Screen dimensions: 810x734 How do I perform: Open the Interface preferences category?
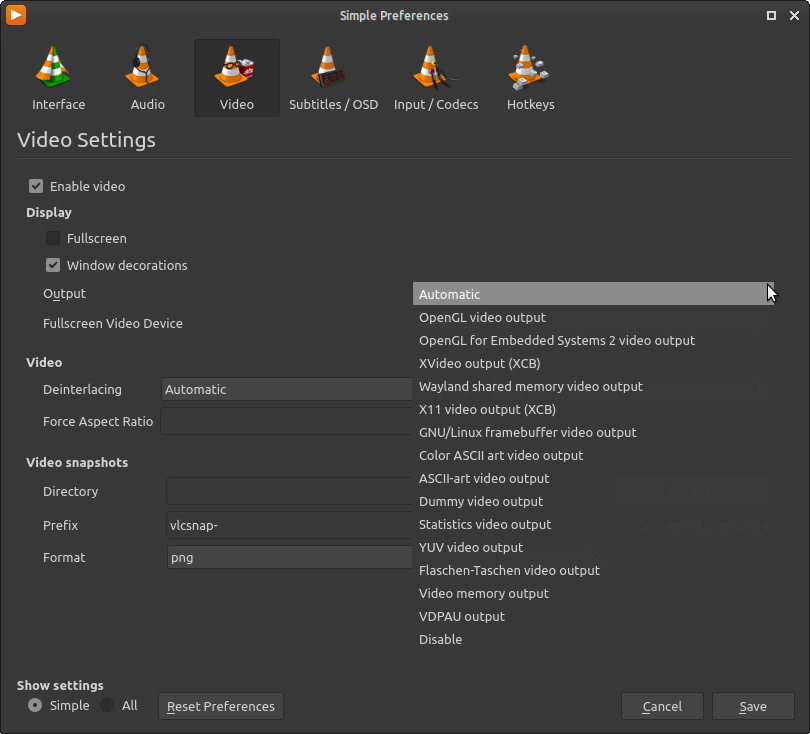(58, 78)
